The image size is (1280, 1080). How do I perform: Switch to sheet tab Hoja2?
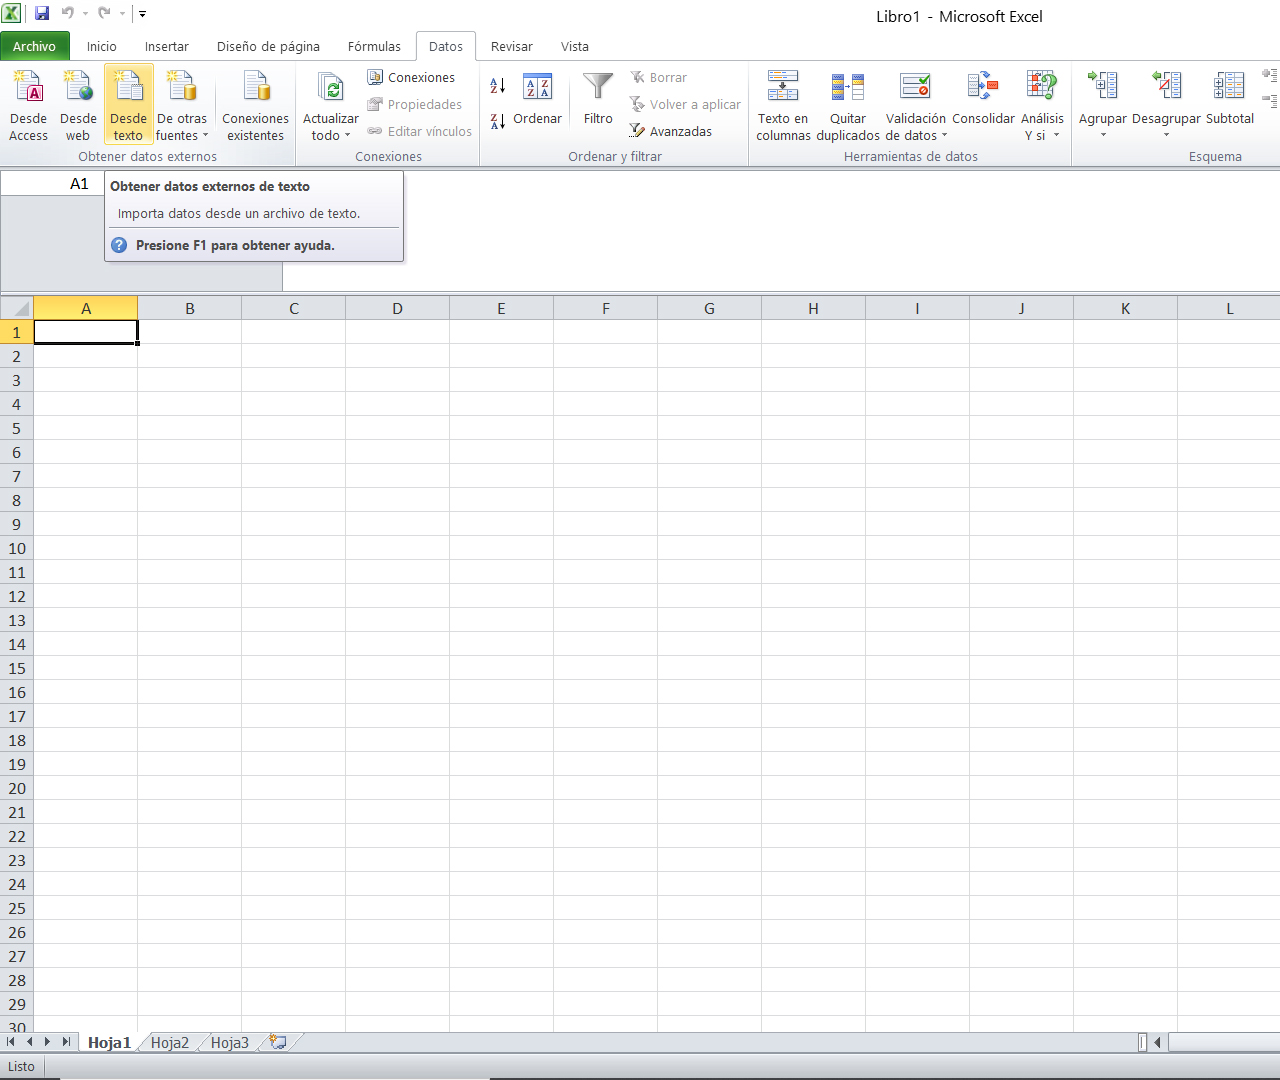(170, 1043)
